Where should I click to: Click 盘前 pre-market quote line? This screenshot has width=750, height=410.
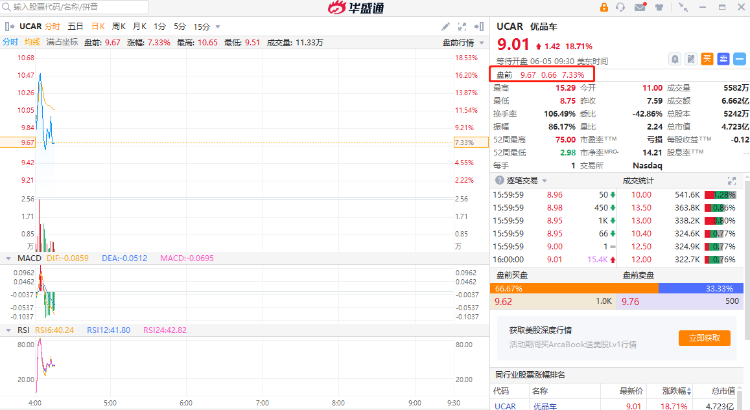pyautogui.click(x=541, y=75)
